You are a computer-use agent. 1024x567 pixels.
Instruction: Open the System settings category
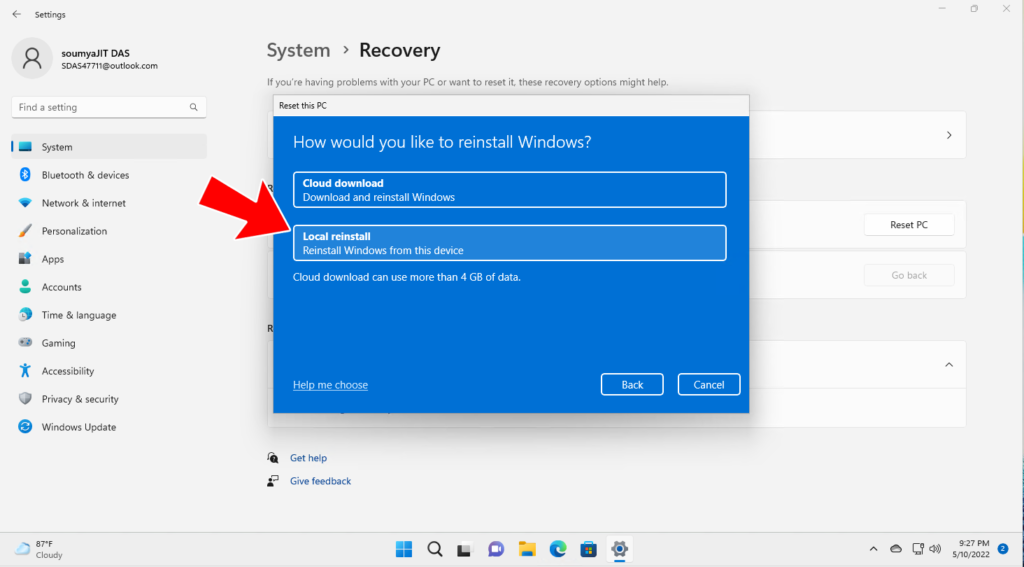tap(108, 147)
